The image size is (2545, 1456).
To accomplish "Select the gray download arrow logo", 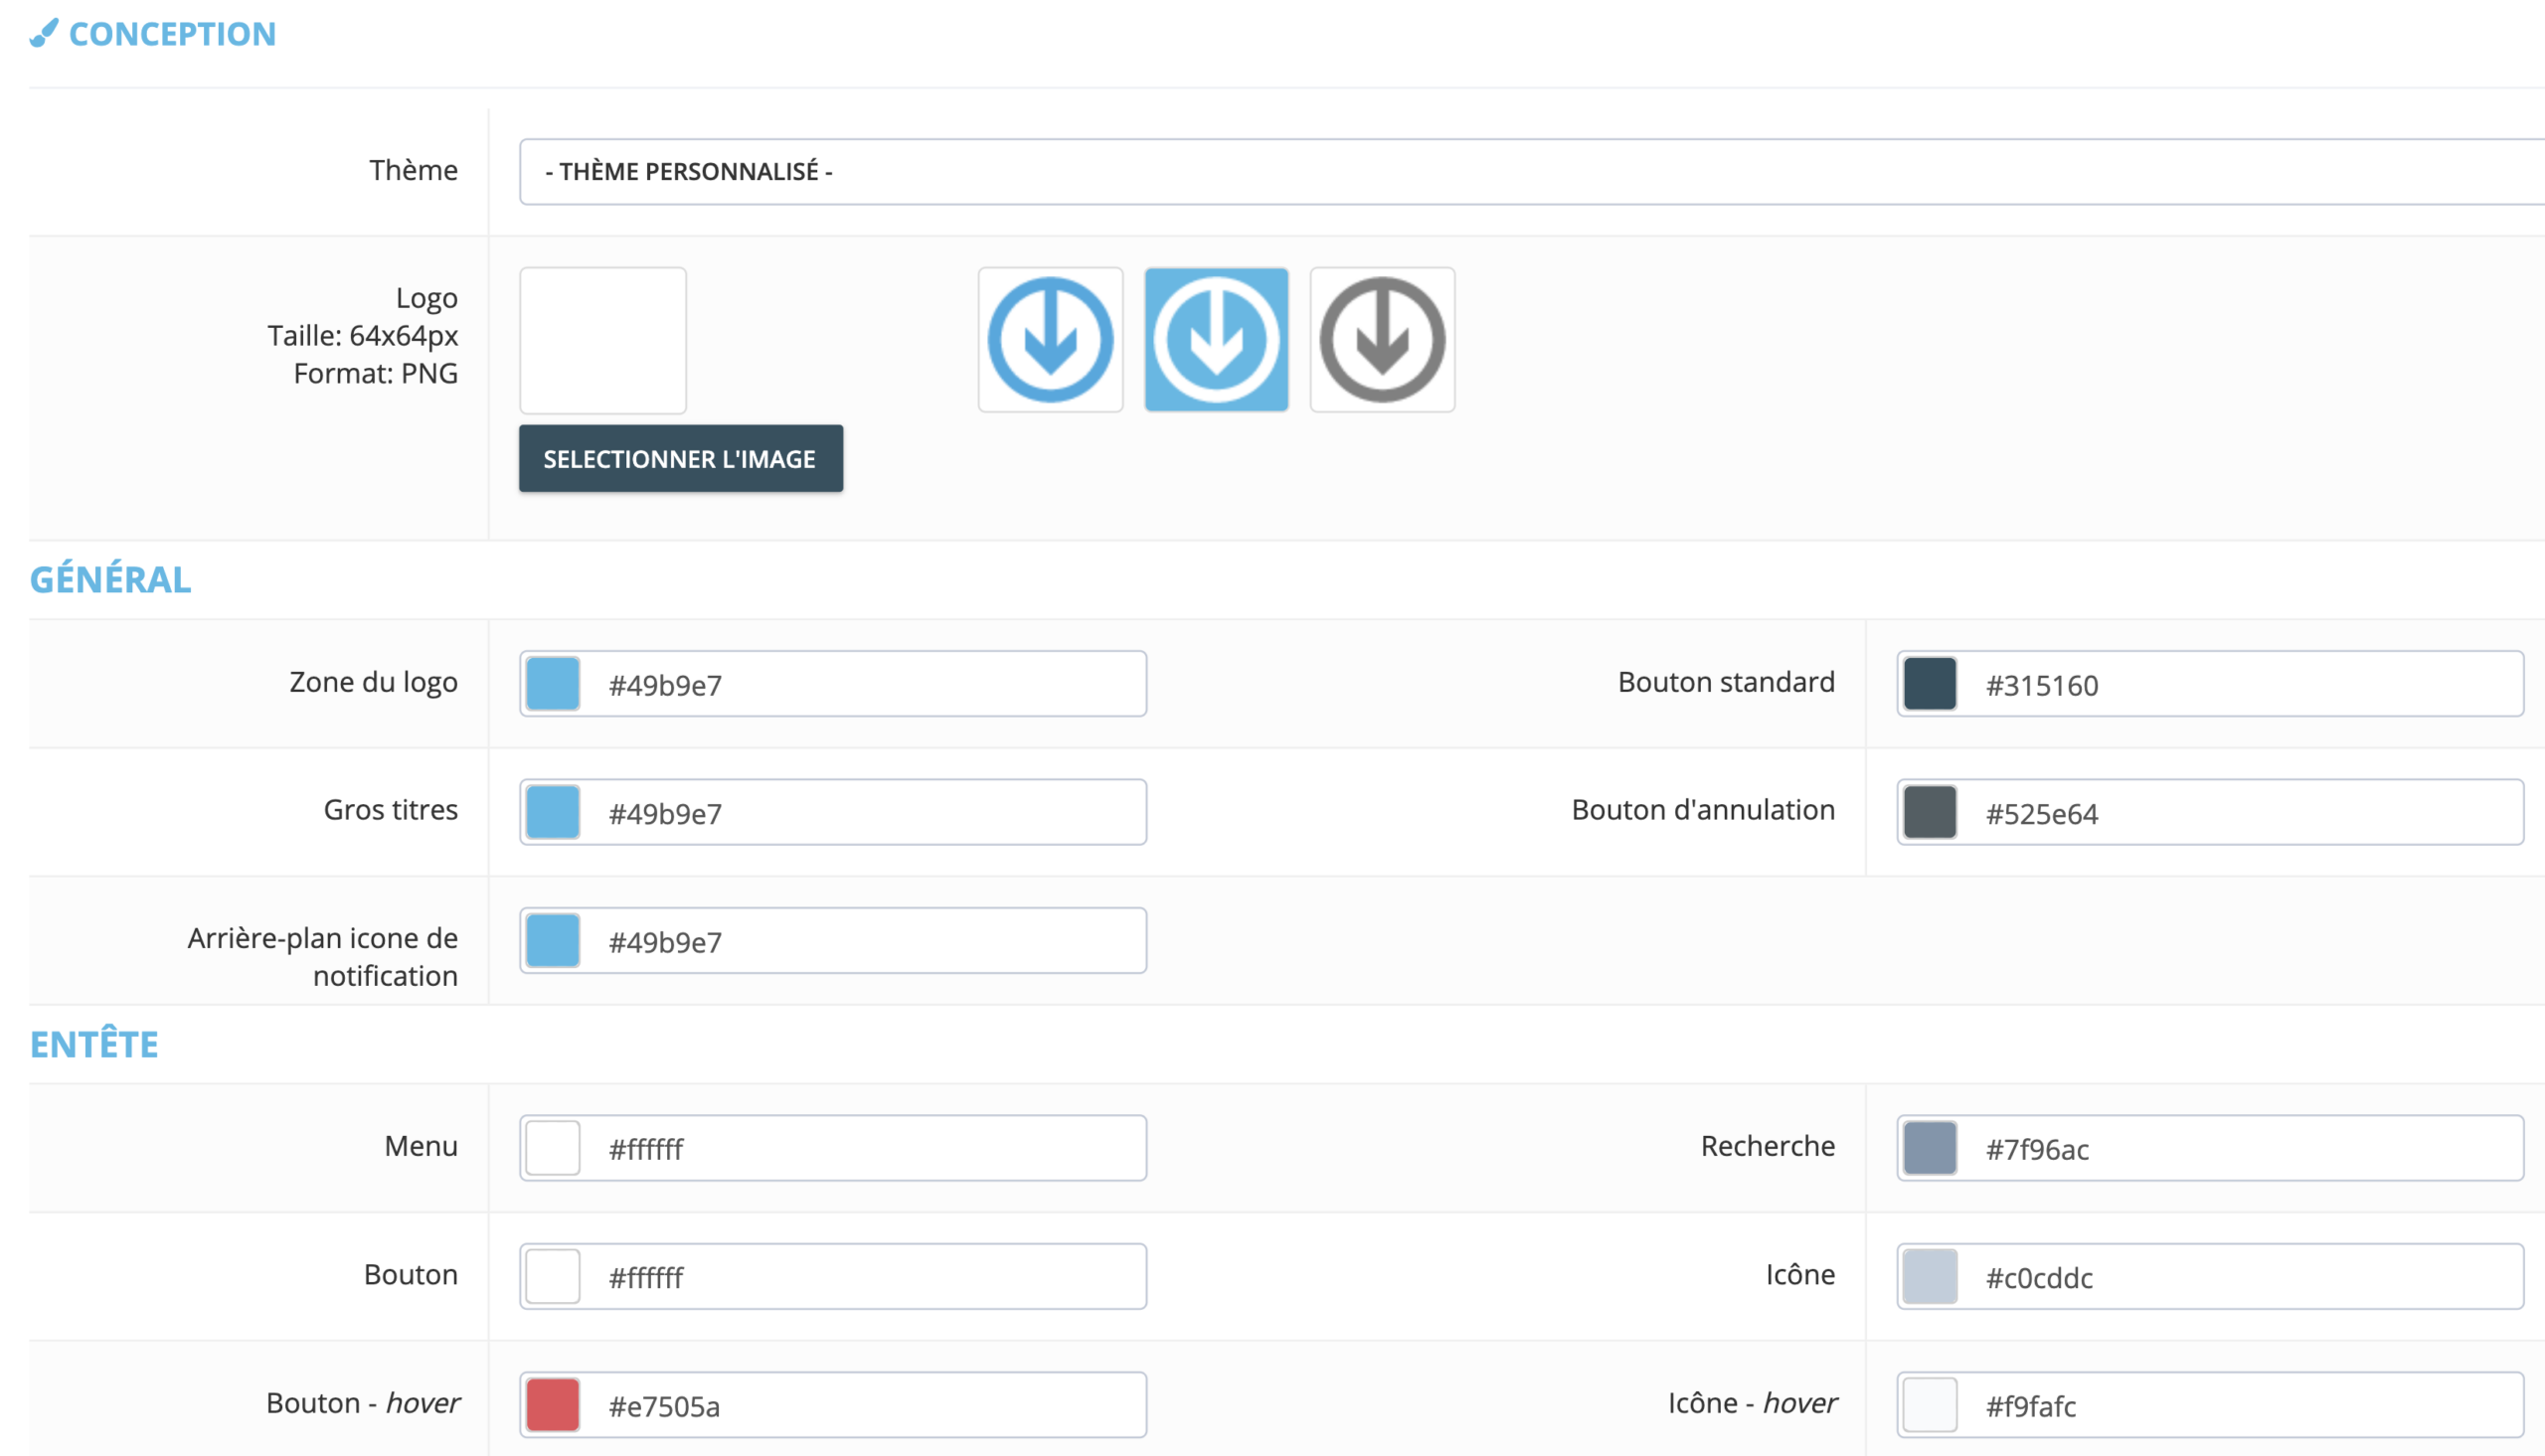I will click(1382, 340).
